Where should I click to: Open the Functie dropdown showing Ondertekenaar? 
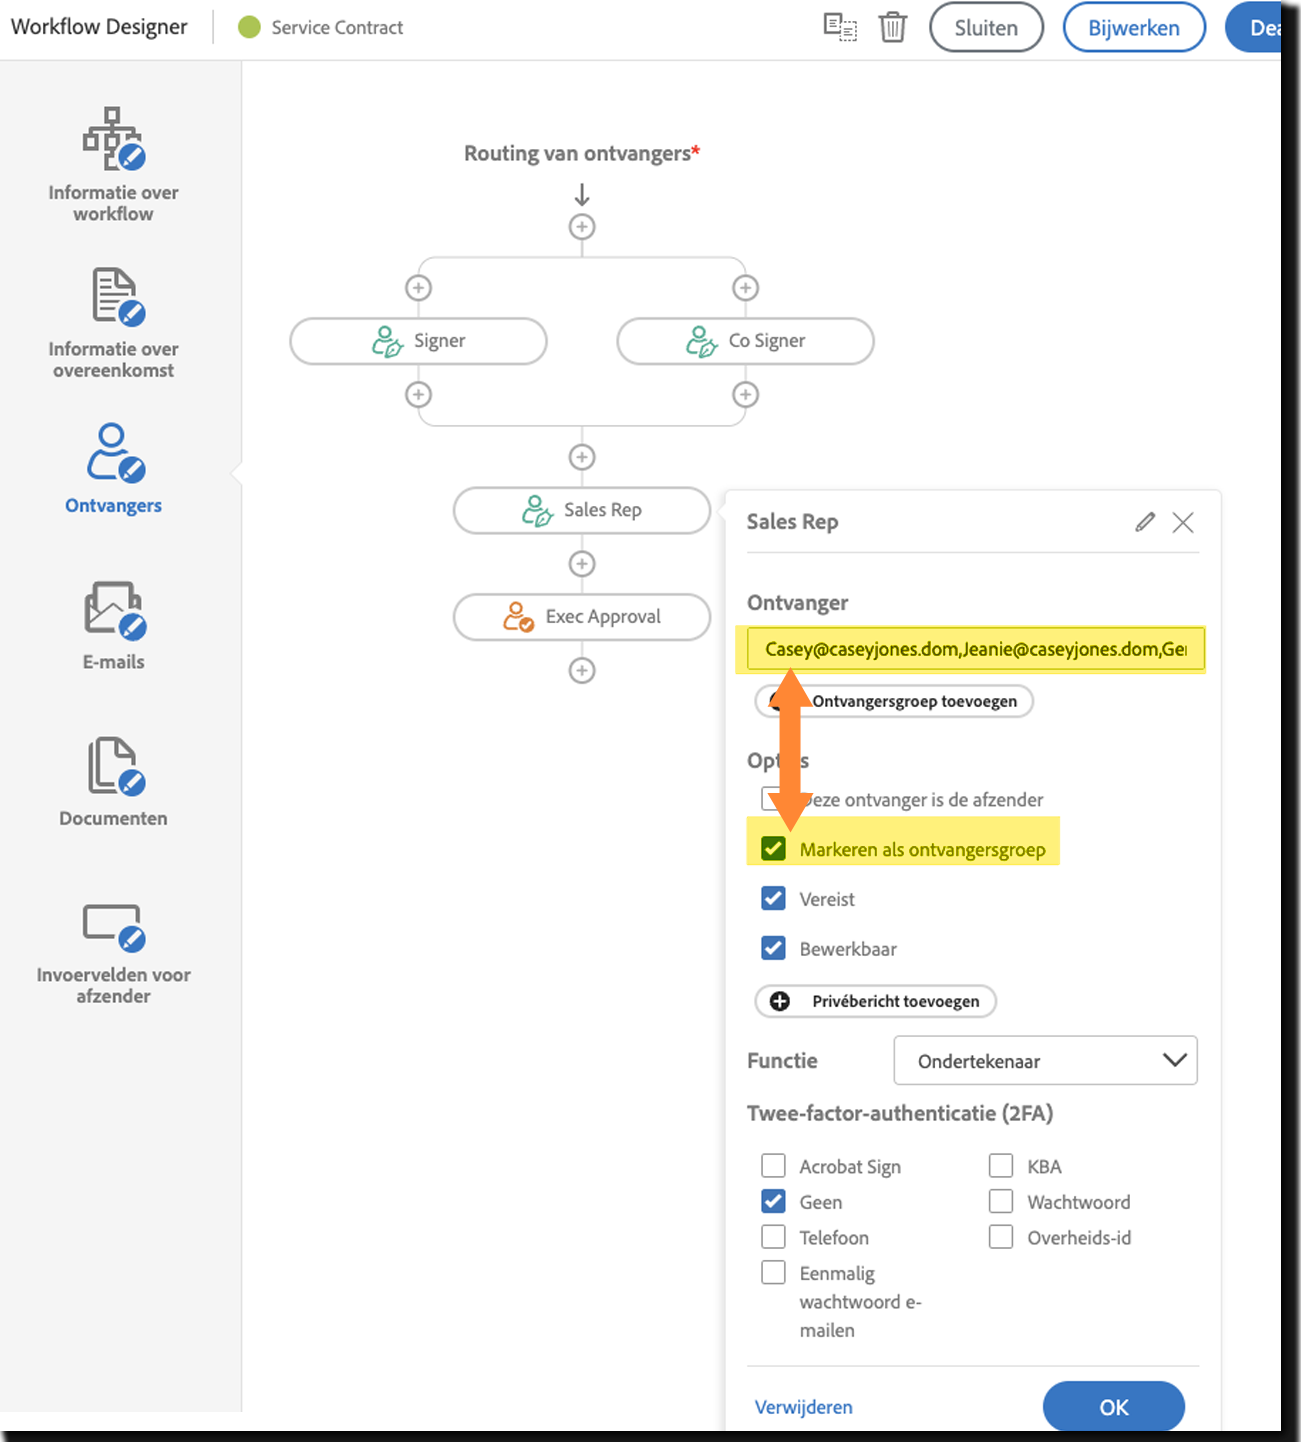coord(1044,1061)
